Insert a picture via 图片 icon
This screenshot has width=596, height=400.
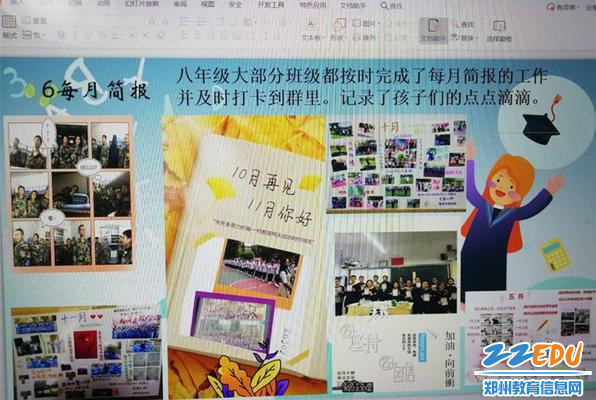click(x=363, y=24)
